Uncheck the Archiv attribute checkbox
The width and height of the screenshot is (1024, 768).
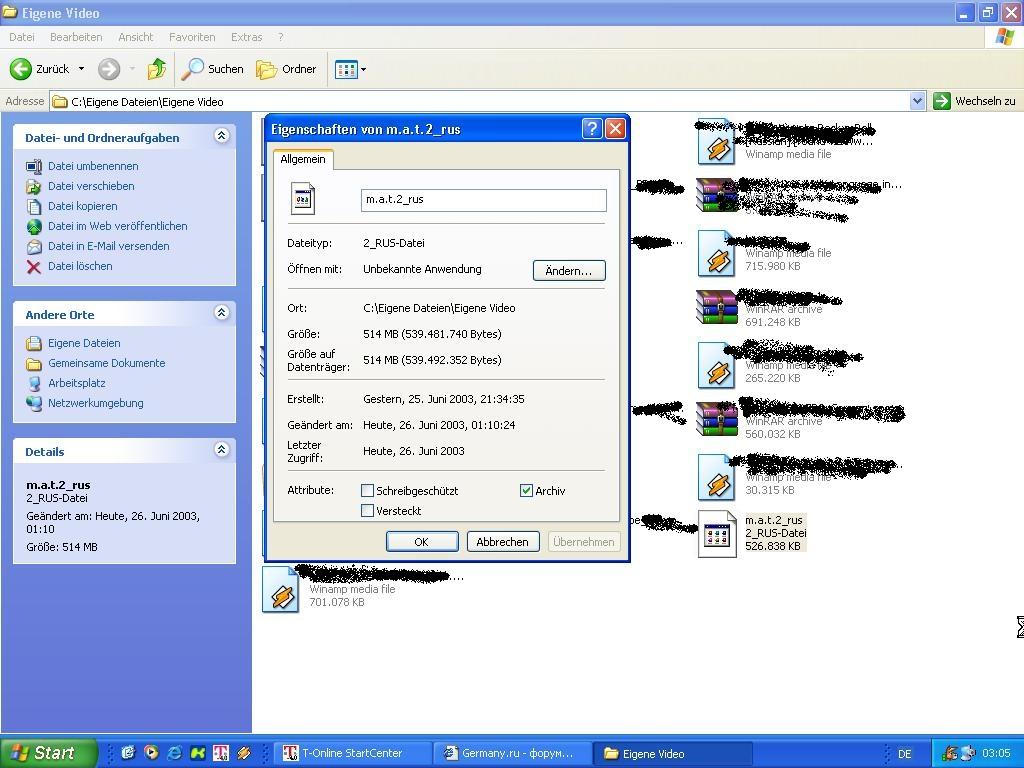526,491
